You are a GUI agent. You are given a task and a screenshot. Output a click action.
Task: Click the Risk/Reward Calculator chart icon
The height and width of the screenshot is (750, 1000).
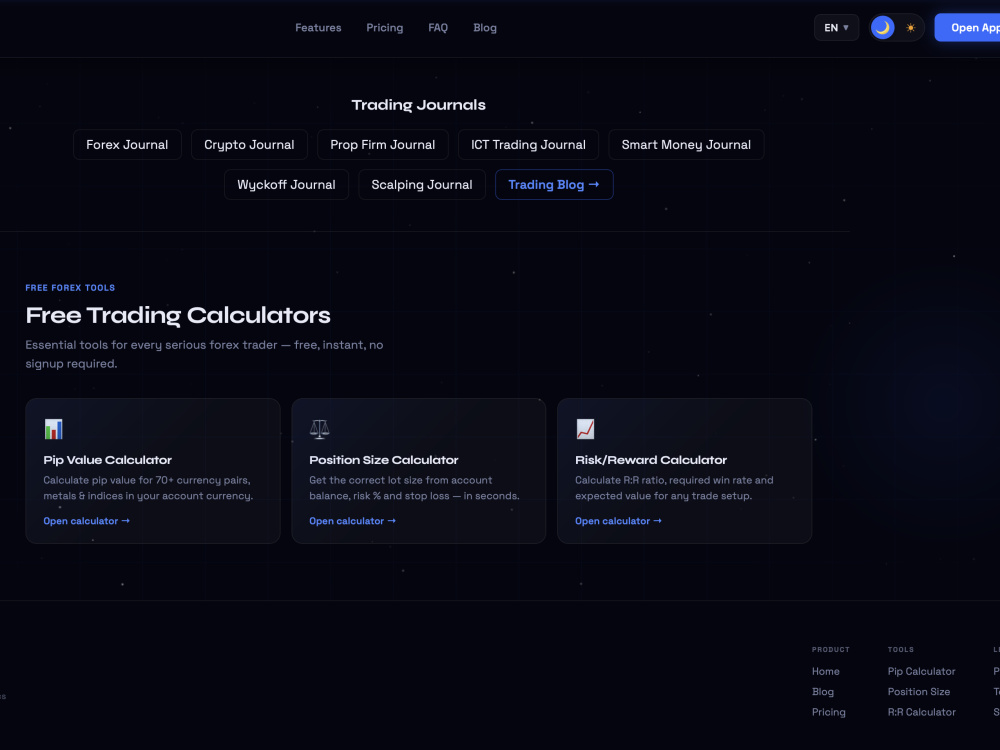[x=585, y=429]
